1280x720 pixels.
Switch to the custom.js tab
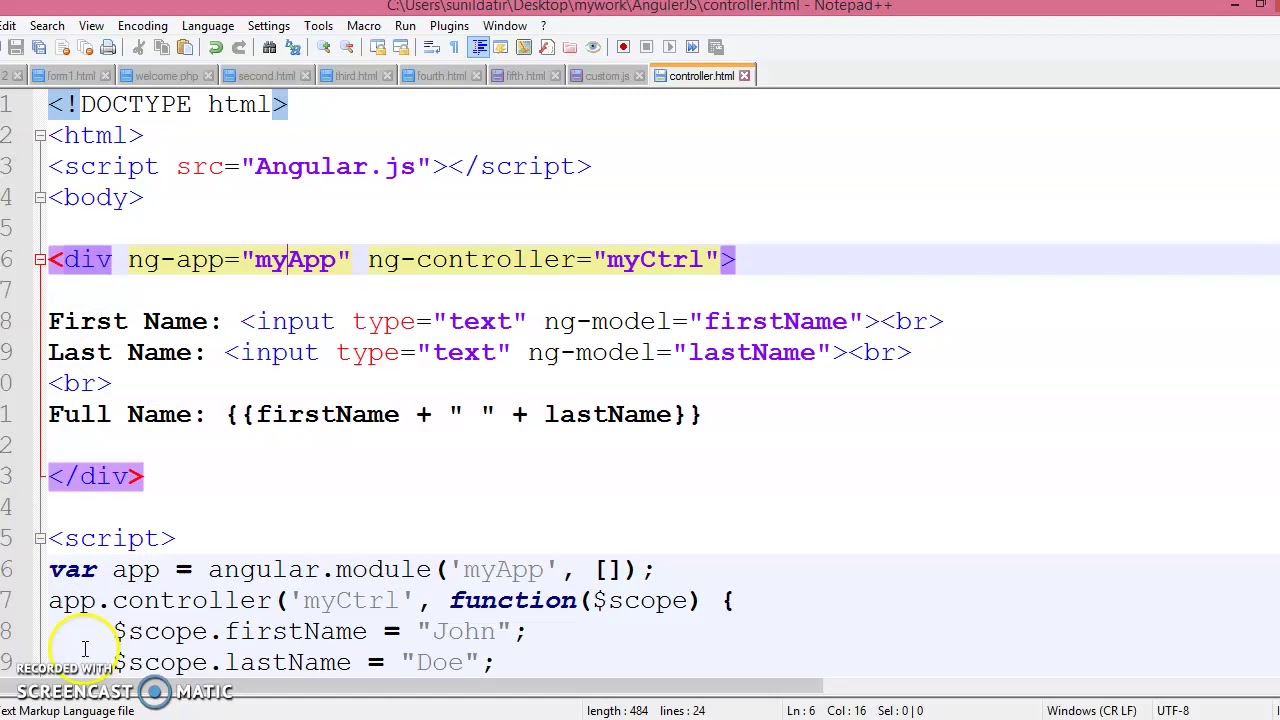tap(607, 76)
